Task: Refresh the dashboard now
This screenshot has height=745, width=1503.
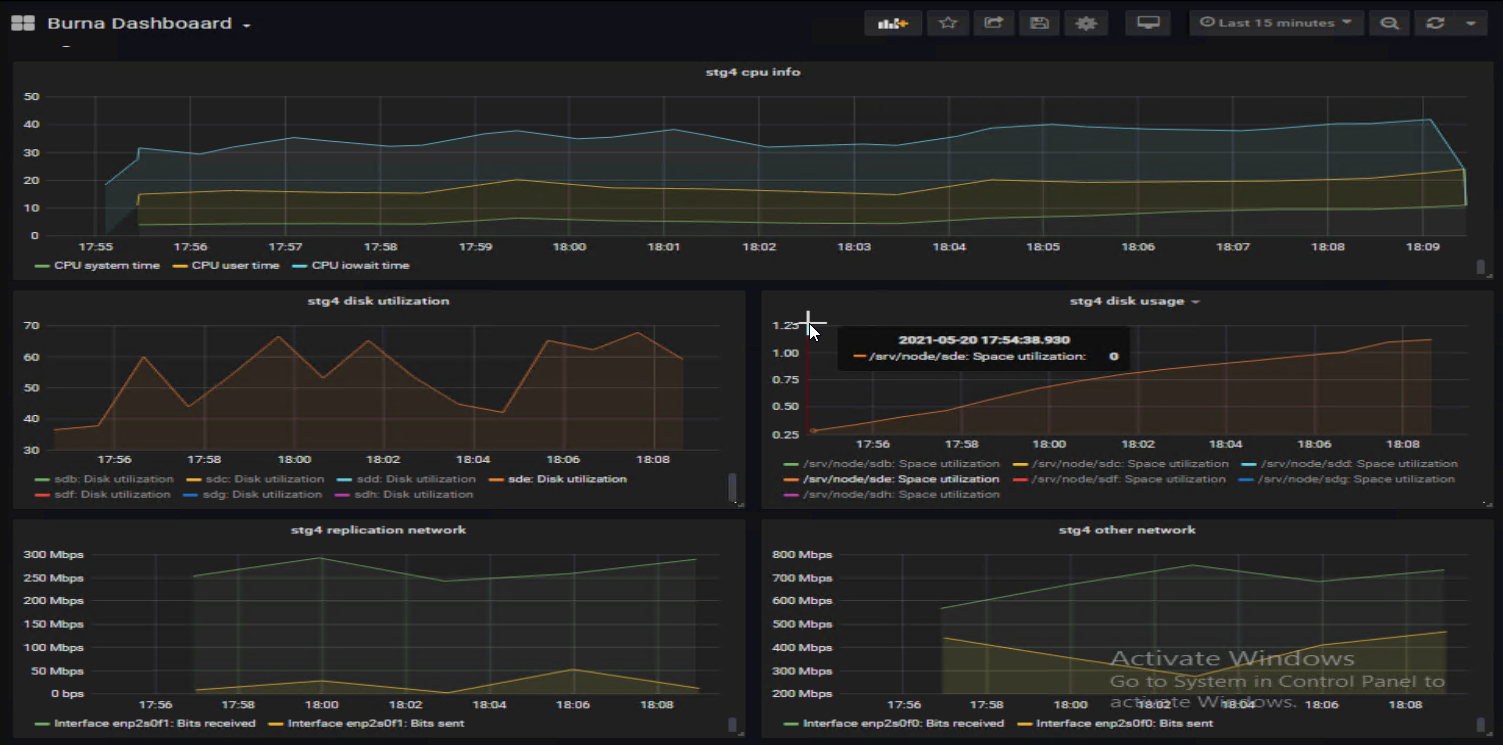Action: click(x=1435, y=23)
